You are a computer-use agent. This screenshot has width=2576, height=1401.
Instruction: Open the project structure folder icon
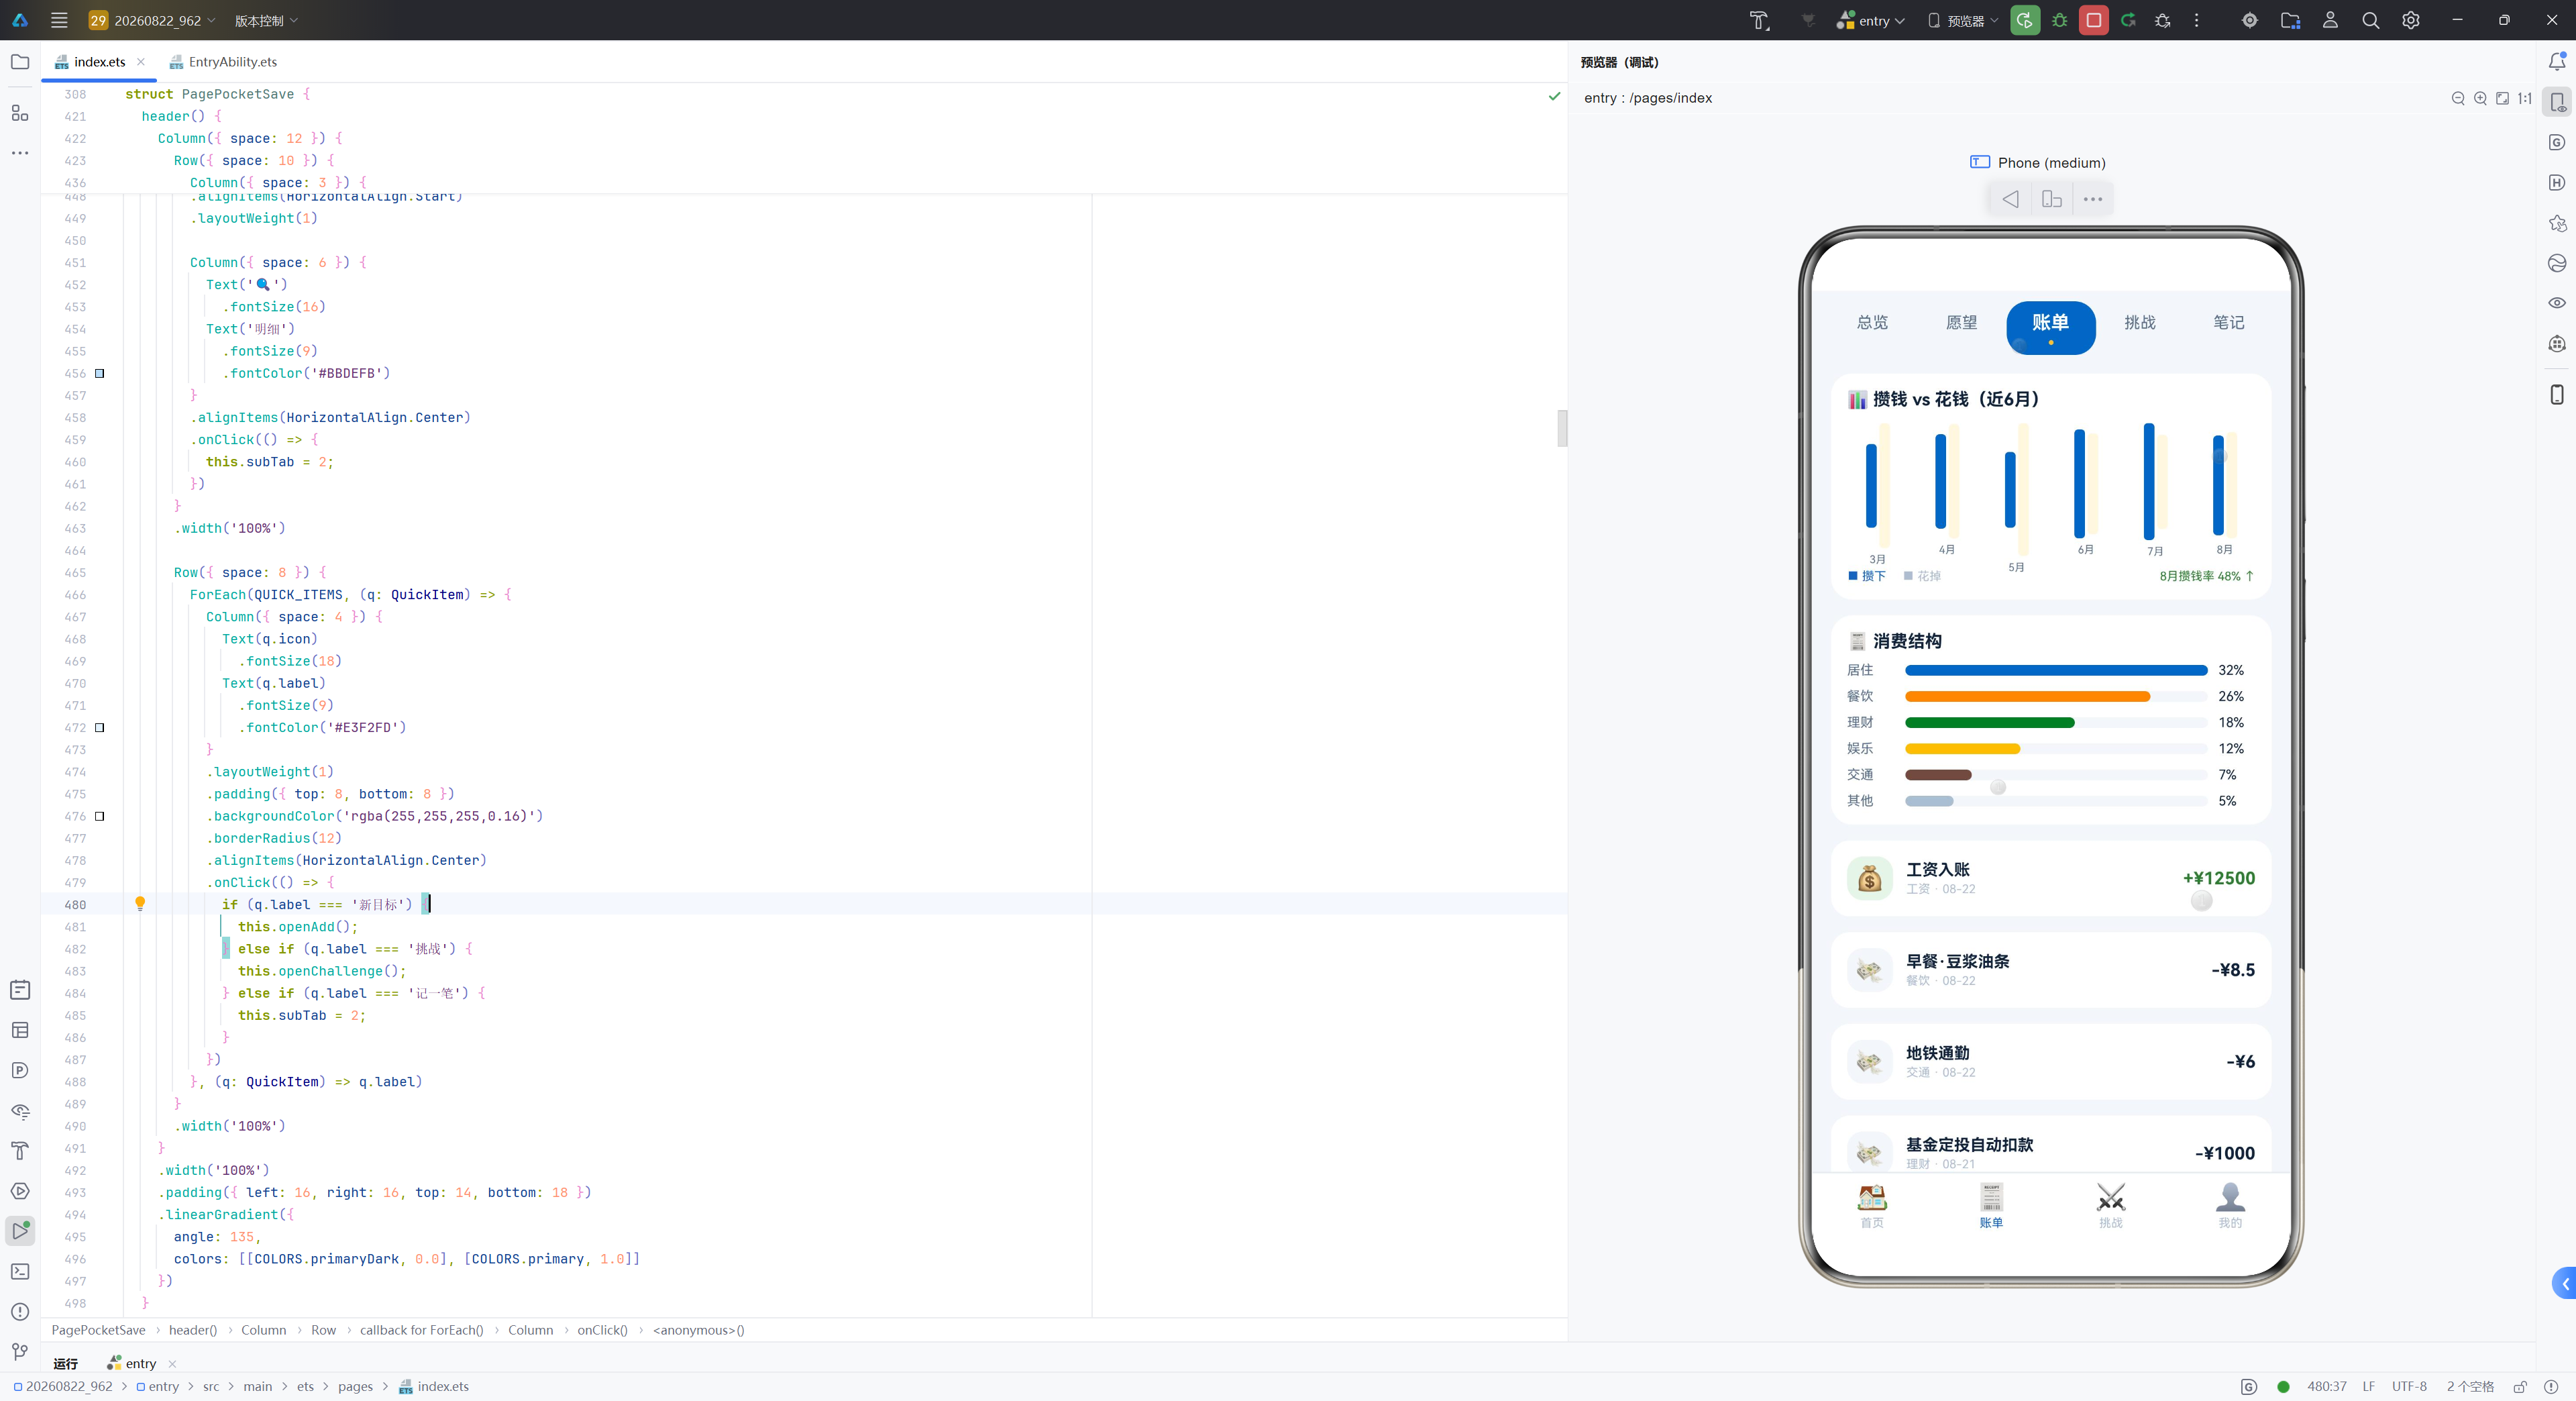click(2290, 20)
